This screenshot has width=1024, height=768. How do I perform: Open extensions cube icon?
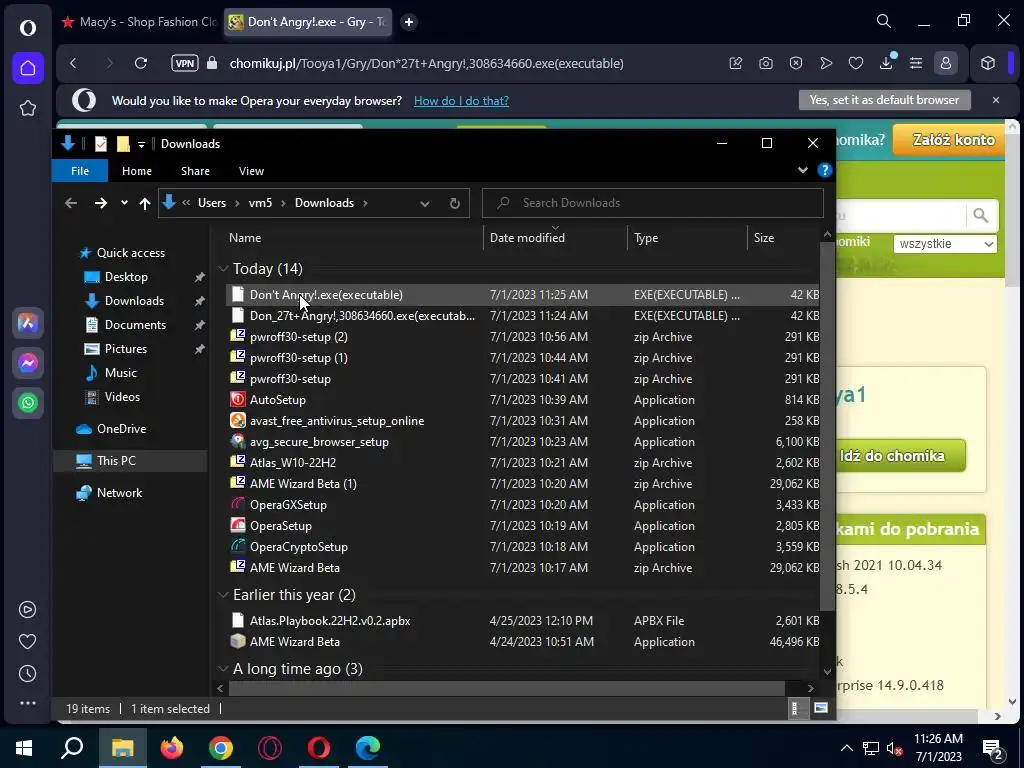click(x=987, y=63)
